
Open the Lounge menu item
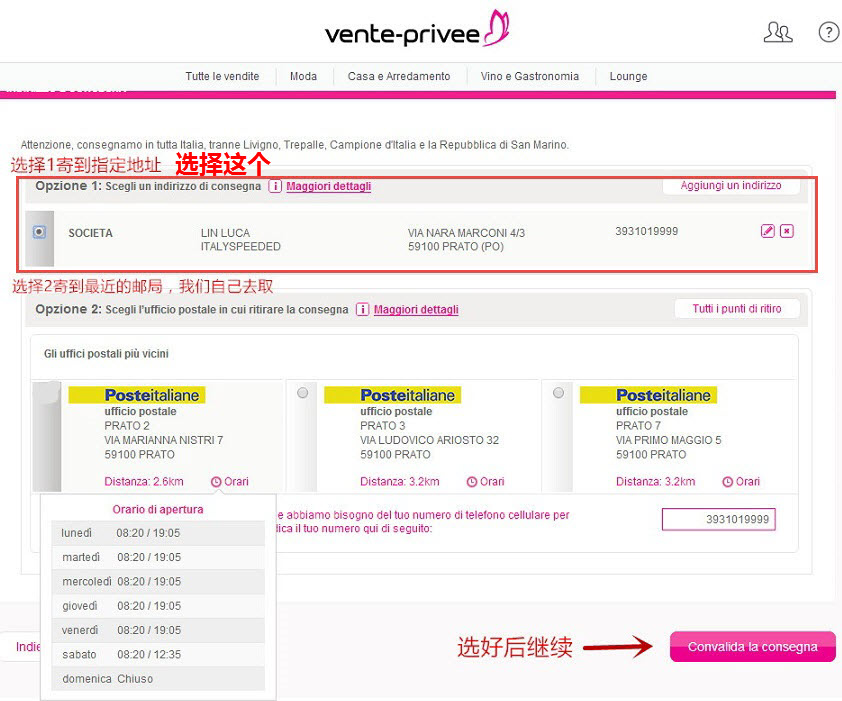(628, 76)
